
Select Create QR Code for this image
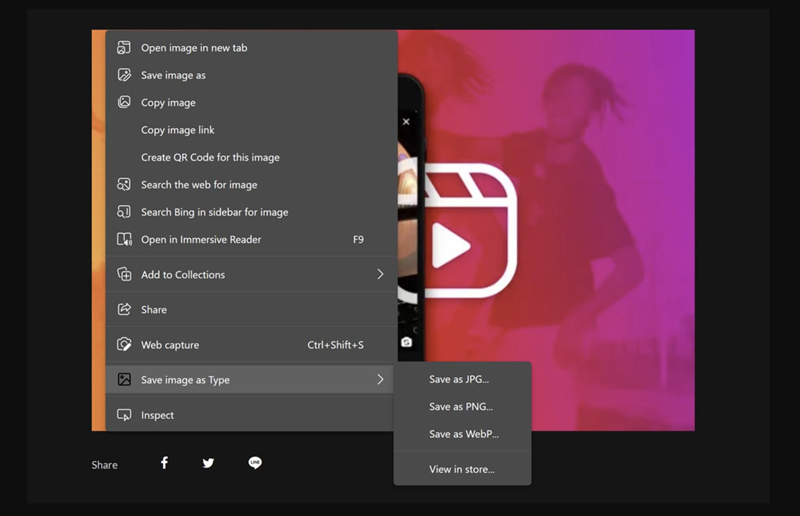[210, 157]
